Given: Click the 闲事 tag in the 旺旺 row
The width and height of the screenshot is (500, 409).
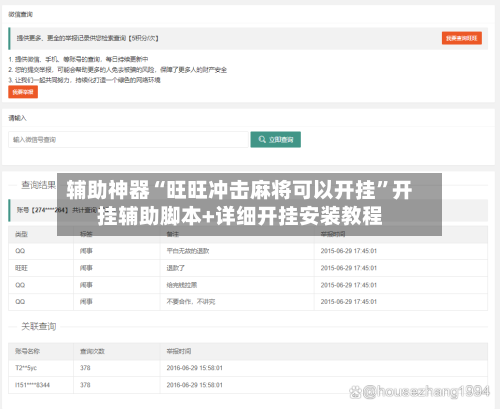Looking at the screenshot, I should pyautogui.click(x=86, y=268).
